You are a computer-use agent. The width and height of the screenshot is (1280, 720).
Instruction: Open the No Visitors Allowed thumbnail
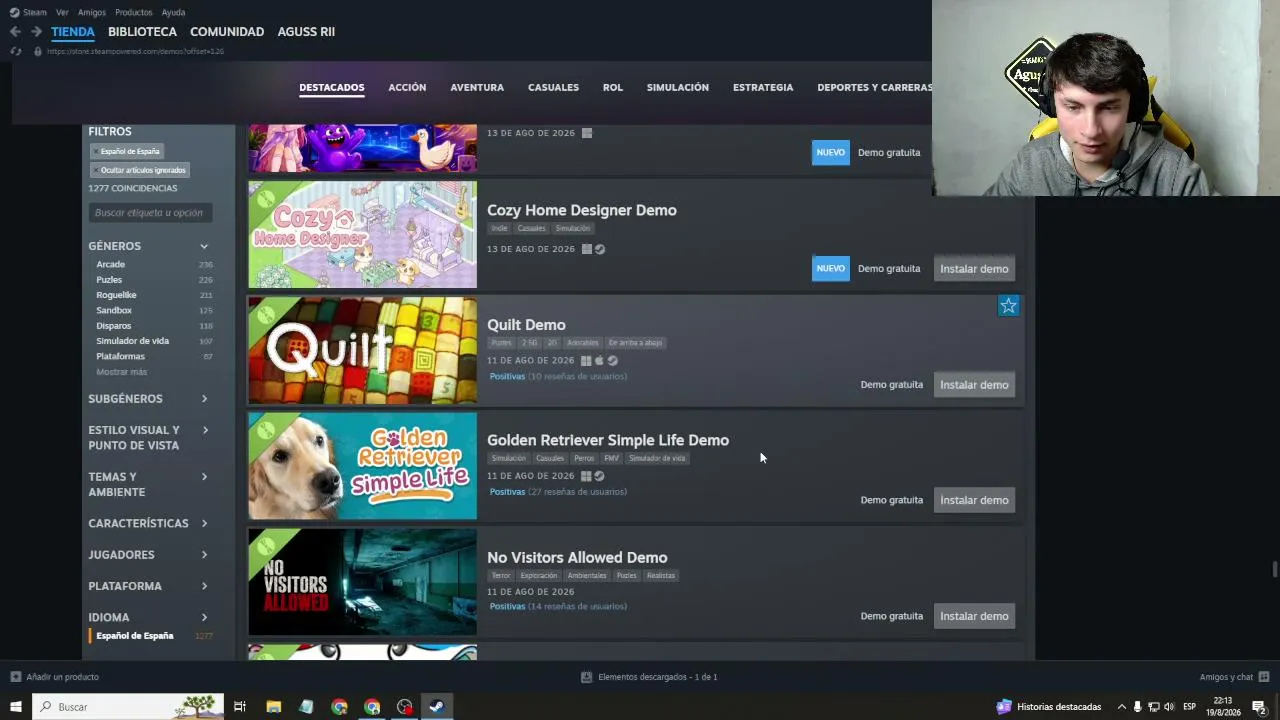[363, 582]
